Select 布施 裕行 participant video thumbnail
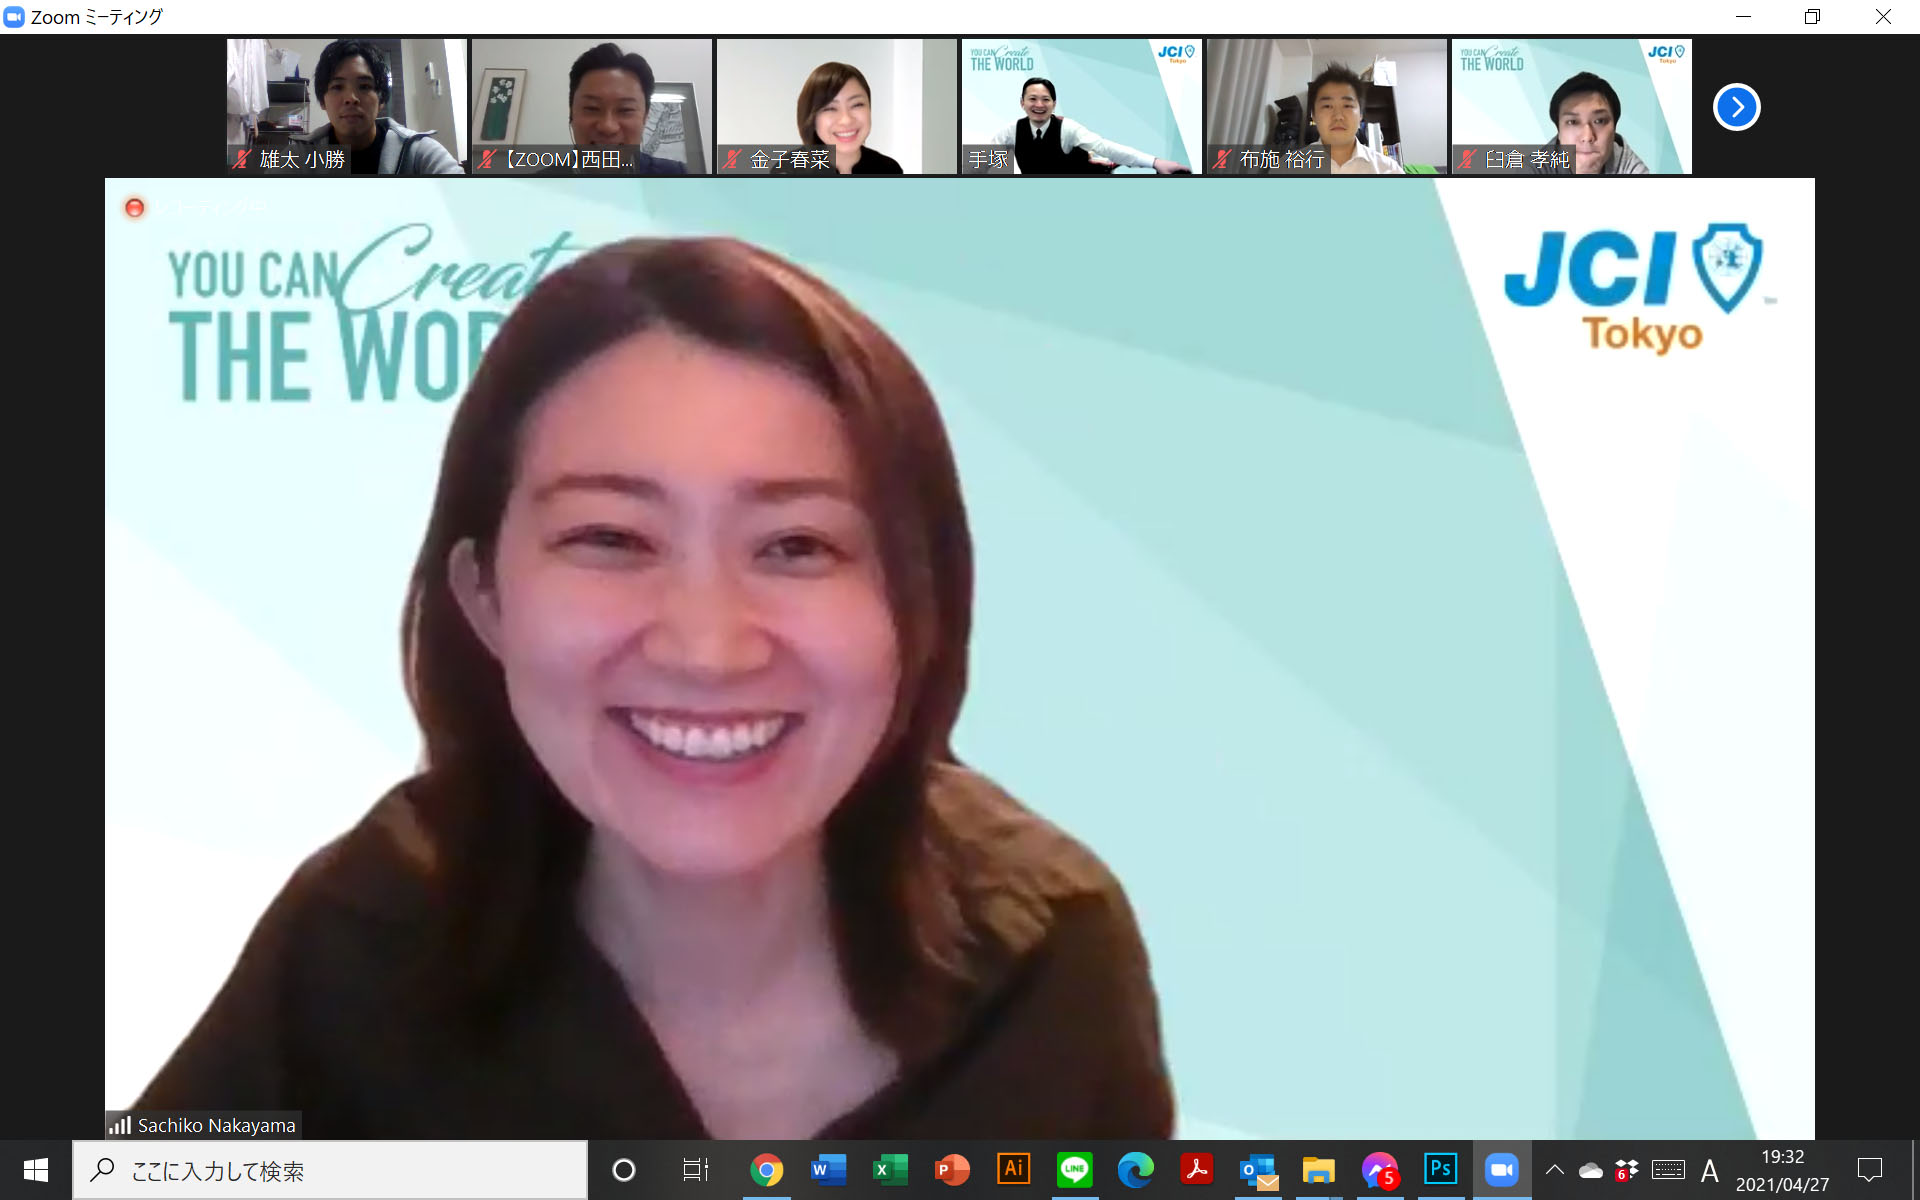The image size is (1920, 1200). coord(1326,106)
